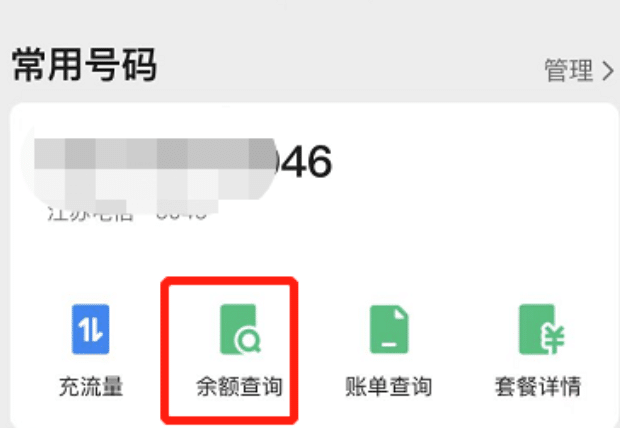
Task: Click the 余额查询 text label
Action: 240,386
